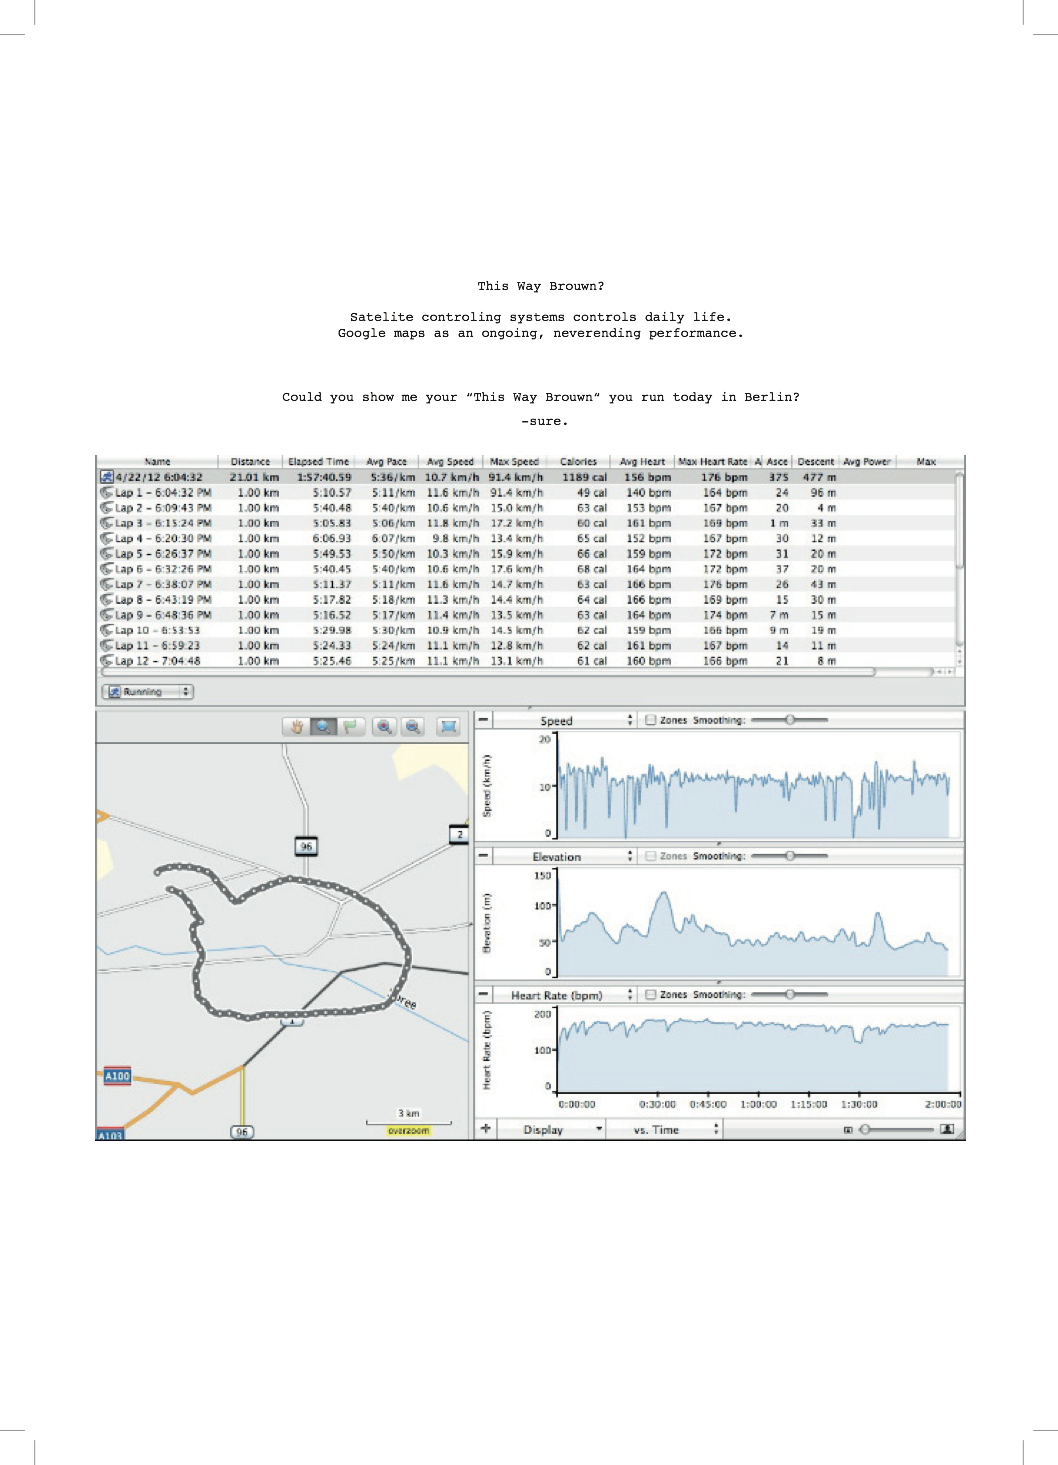The image size is (1058, 1465).
Task: Adjust the chart size slider at bottom
Action: tap(898, 1130)
